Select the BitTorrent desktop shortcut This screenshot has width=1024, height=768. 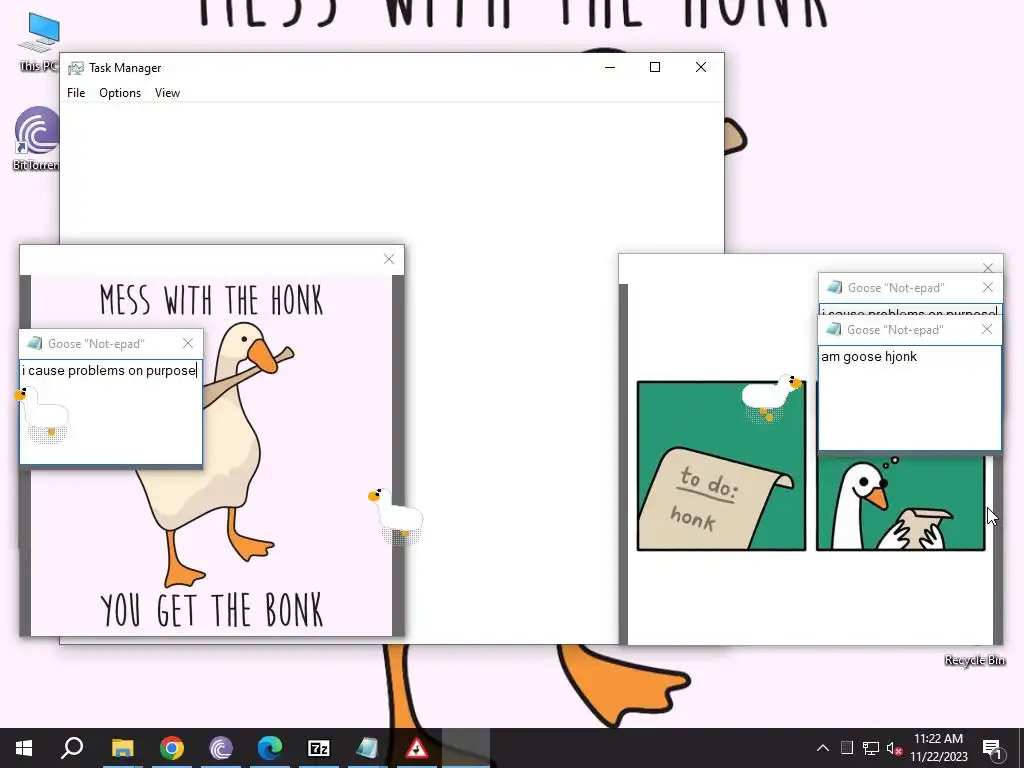37,138
